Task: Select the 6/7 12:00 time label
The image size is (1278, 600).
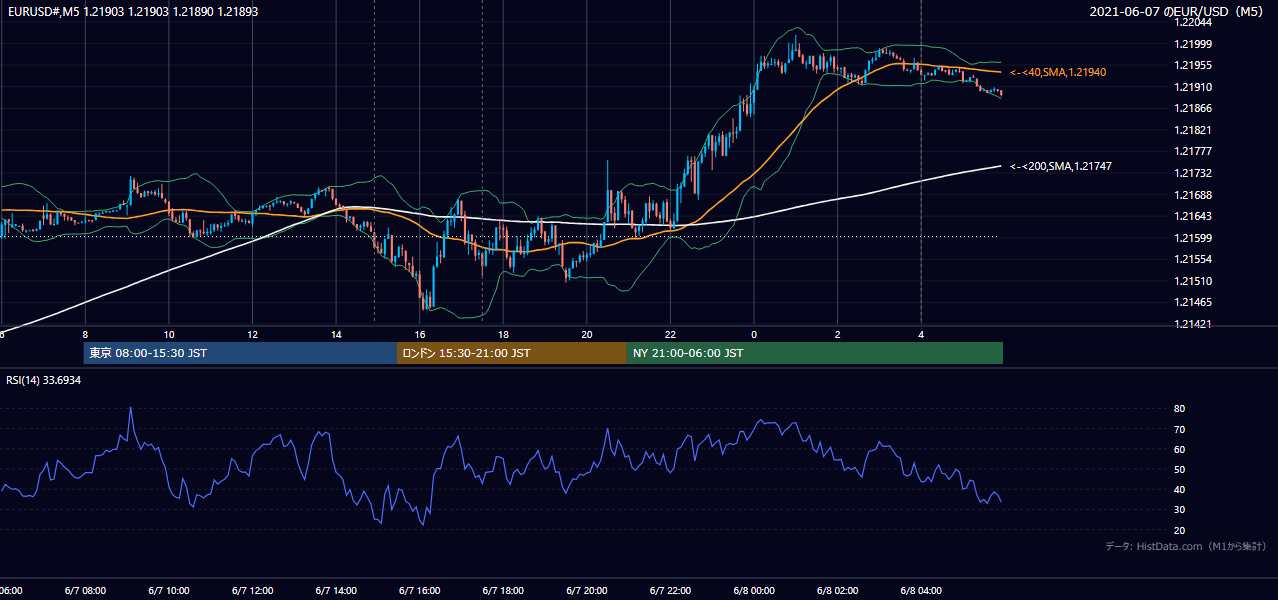Action: point(252,591)
